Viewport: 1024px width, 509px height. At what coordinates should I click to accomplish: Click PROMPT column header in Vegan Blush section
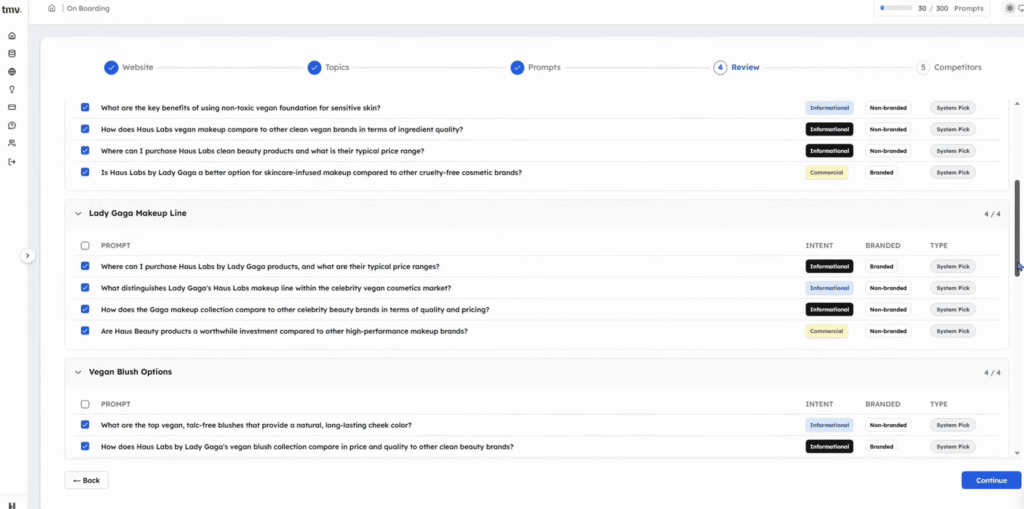click(x=116, y=404)
